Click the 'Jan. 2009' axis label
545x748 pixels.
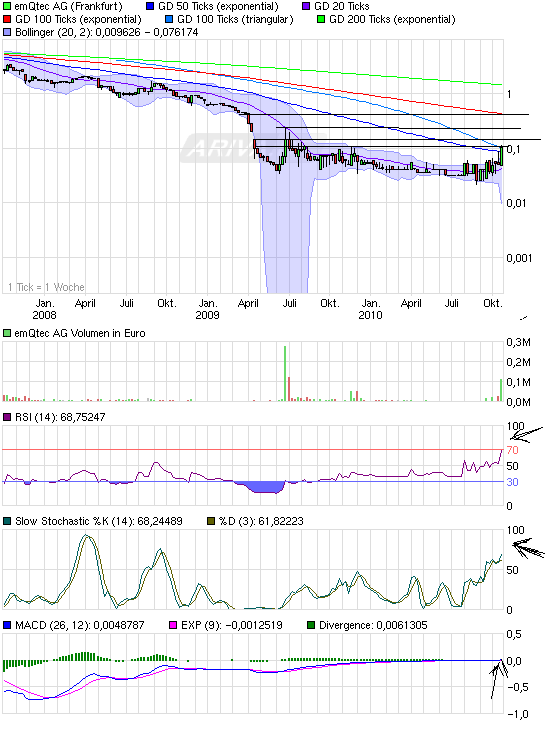[208, 309]
